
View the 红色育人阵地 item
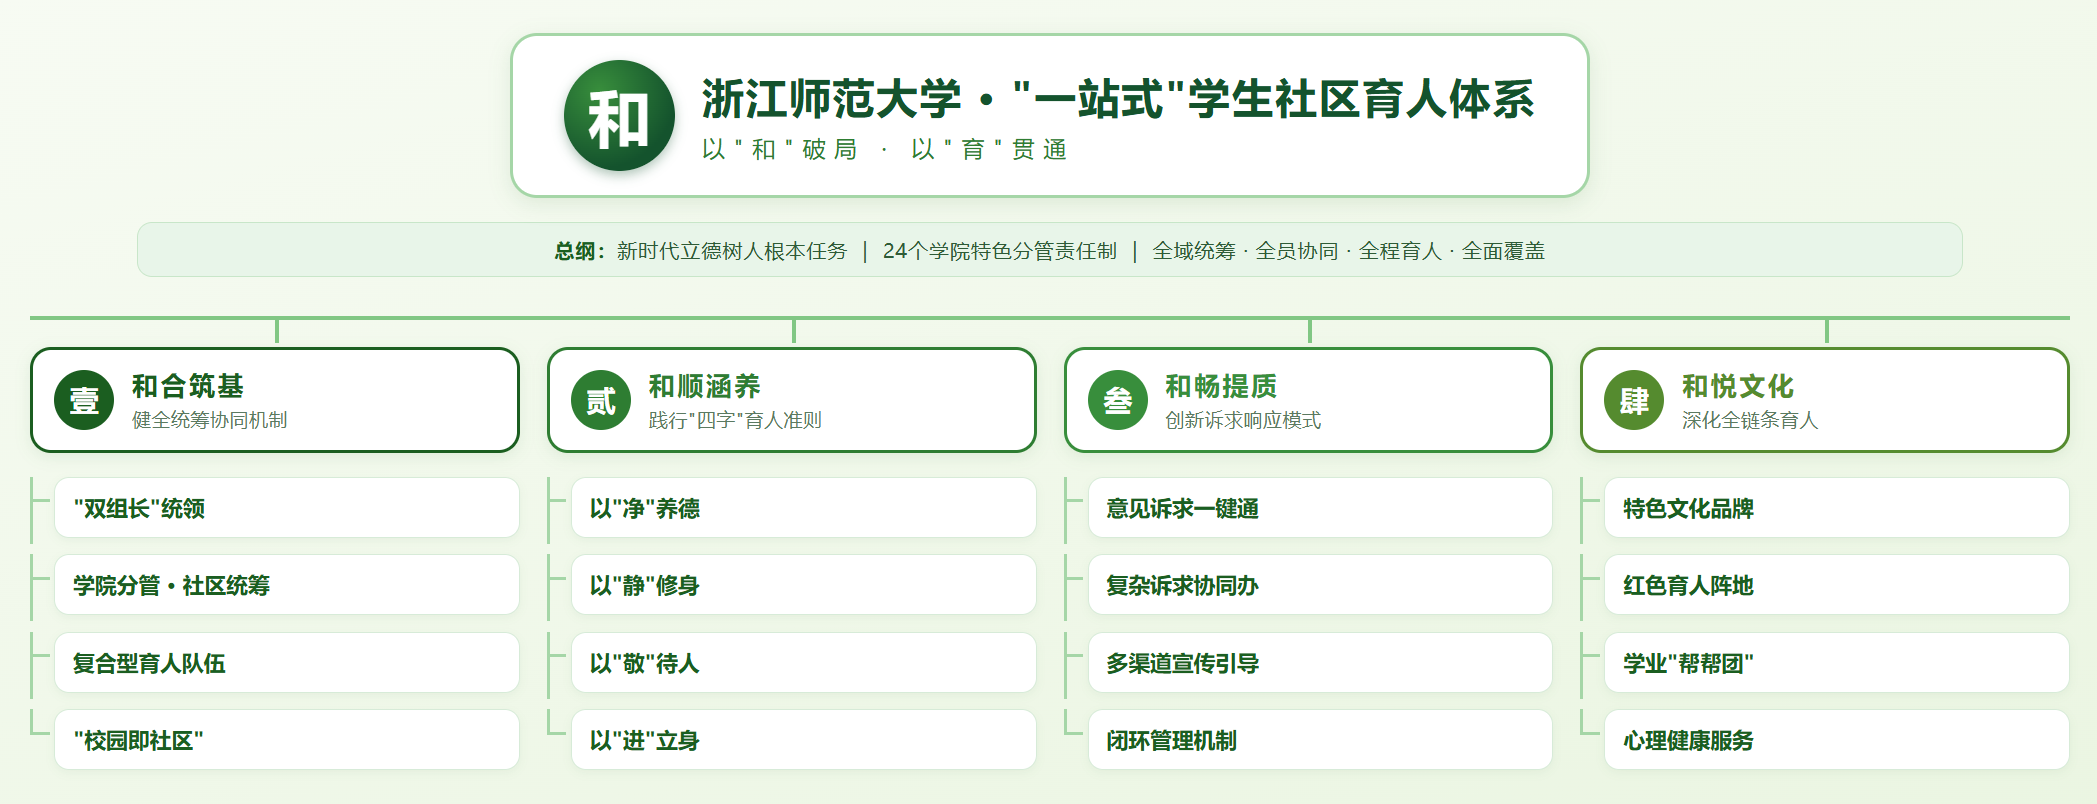point(1837,585)
